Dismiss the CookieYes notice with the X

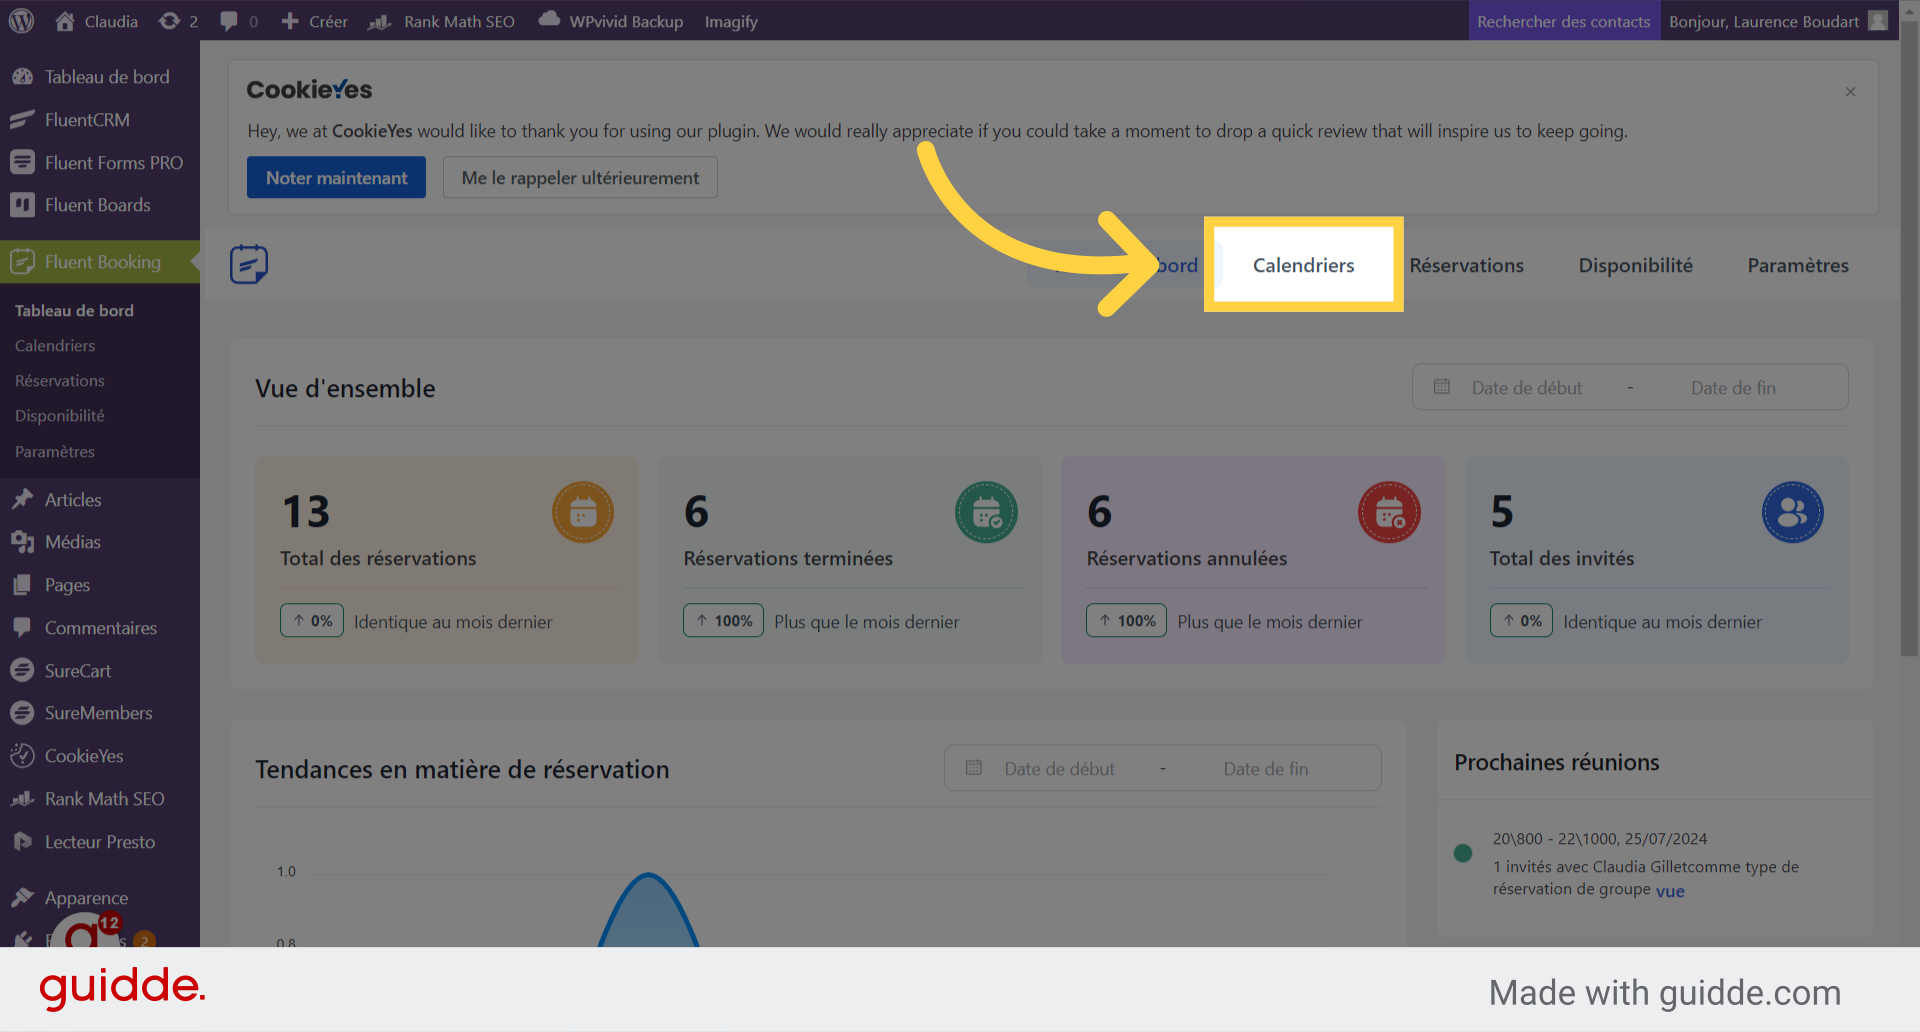1850,92
